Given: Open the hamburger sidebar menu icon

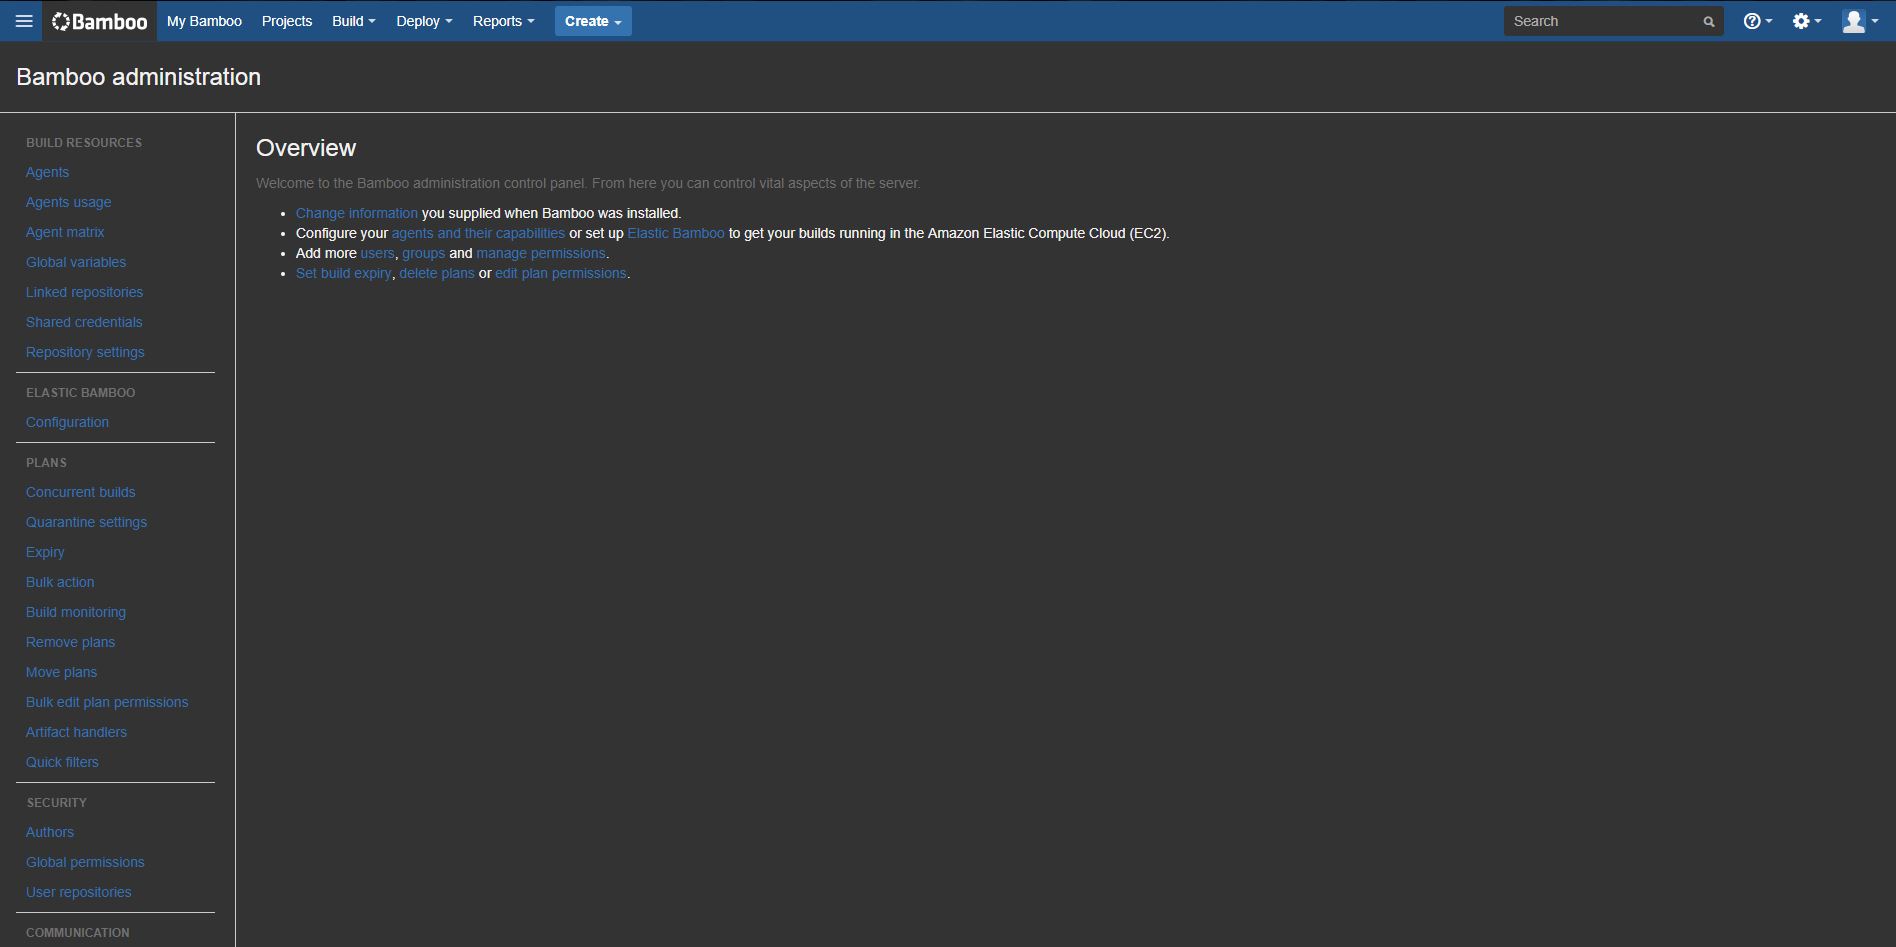Looking at the screenshot, I should [24, 21].
